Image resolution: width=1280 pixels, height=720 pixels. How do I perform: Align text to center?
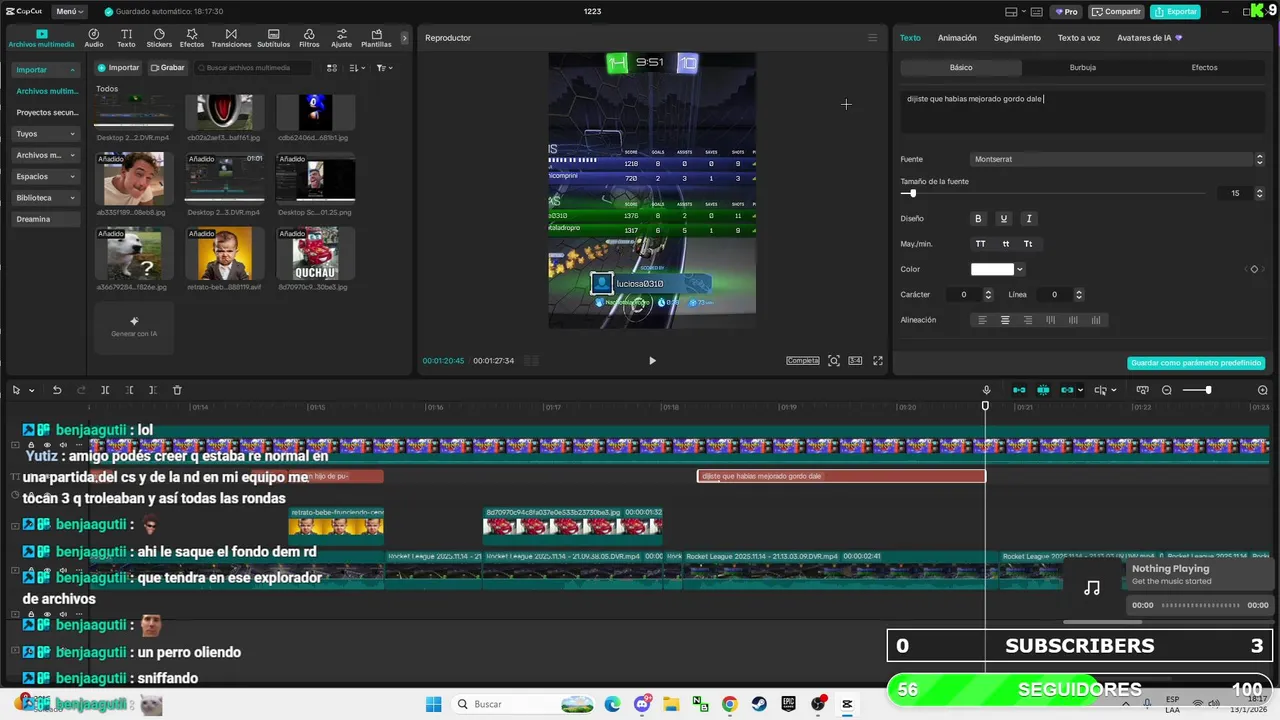(1005, 320)
